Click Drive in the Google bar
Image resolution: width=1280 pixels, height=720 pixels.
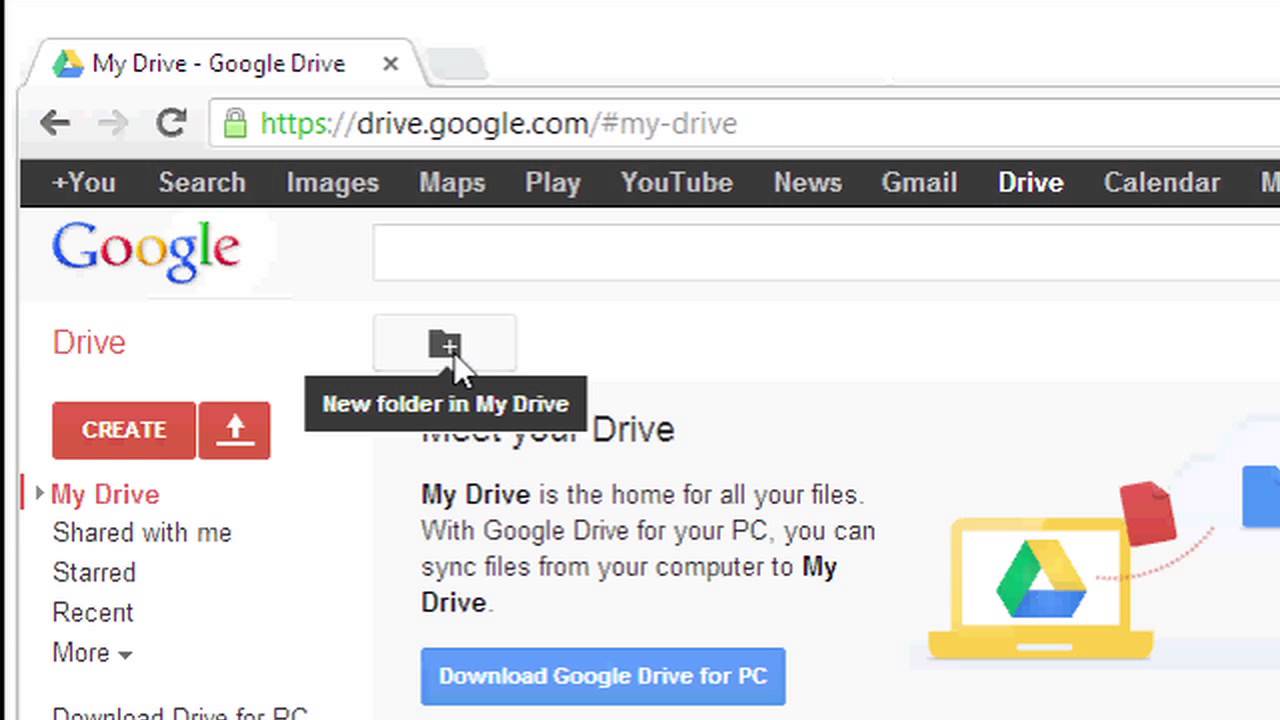click(x=1030, y=183)
